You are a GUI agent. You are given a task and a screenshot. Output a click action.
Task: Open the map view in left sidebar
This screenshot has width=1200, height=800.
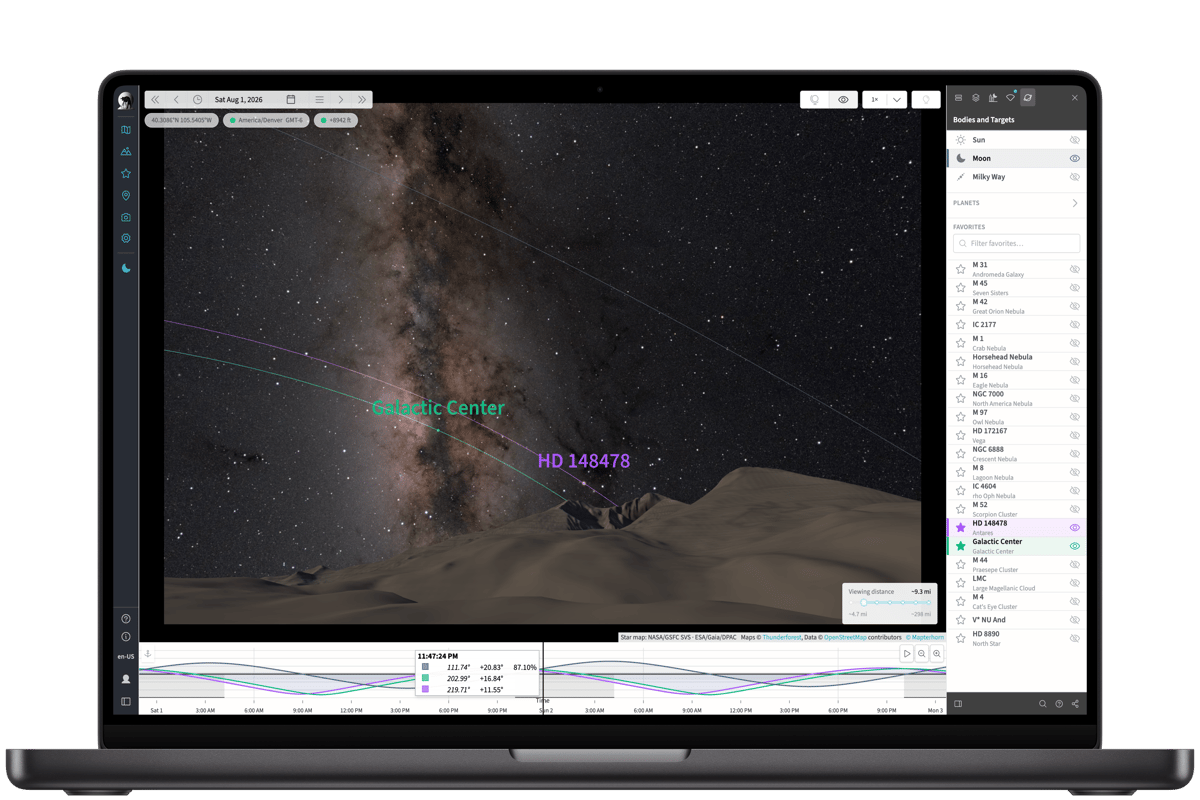pyautogui.click(x=126, y=130)
